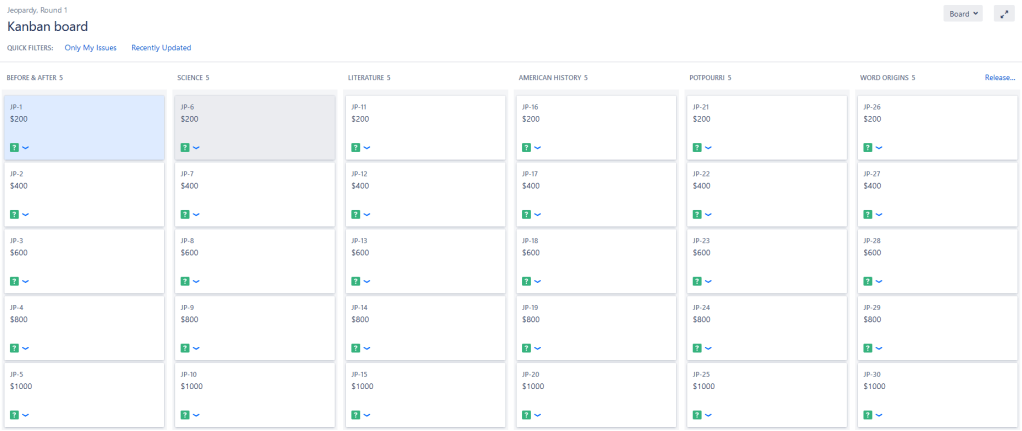Image resolution: width=1022 pixels, height=431 pixels.
Task: Open the JP-9 issue key link
Action: pos(188,307)
